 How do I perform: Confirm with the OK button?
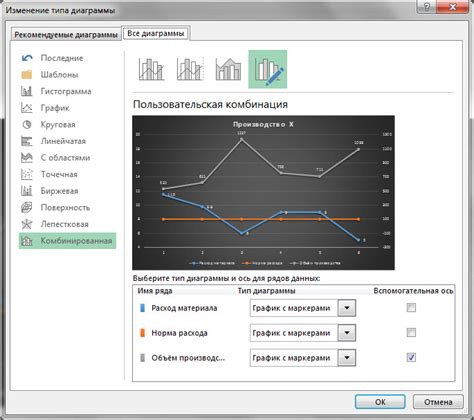point(380,402)
